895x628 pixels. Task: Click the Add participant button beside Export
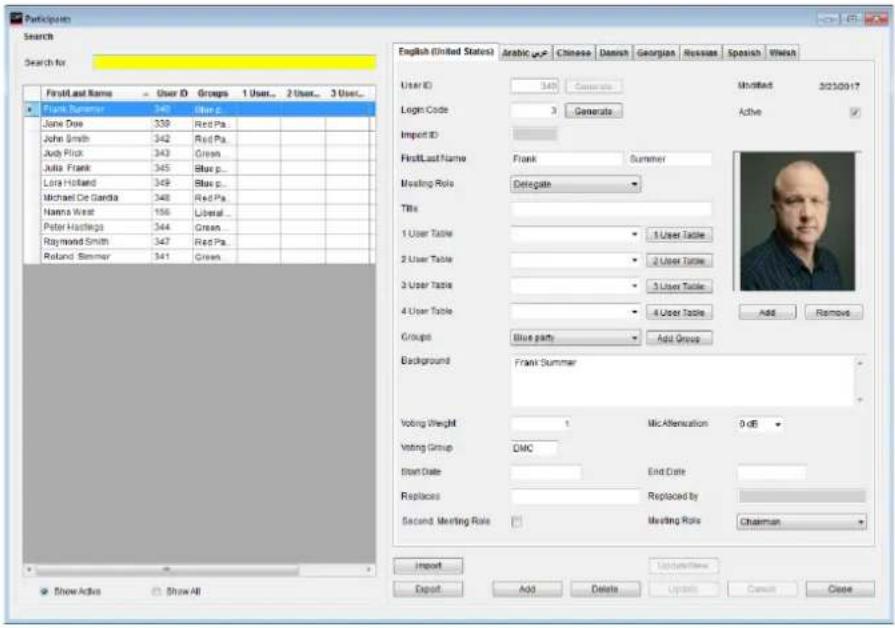pos(527,589)
